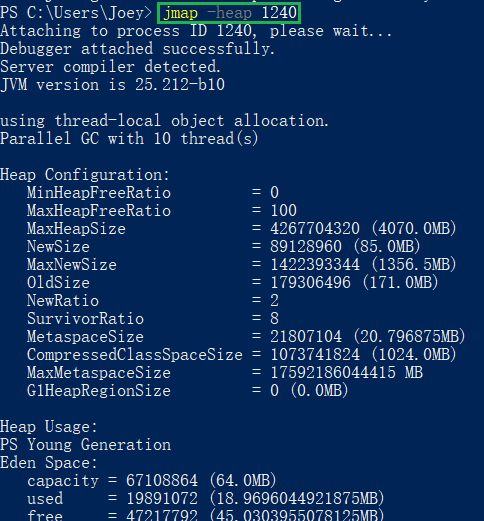The width and height of the screenshot is (484, 521).
Task: Click 'Server compiler detected.' line
Action: 110,67
